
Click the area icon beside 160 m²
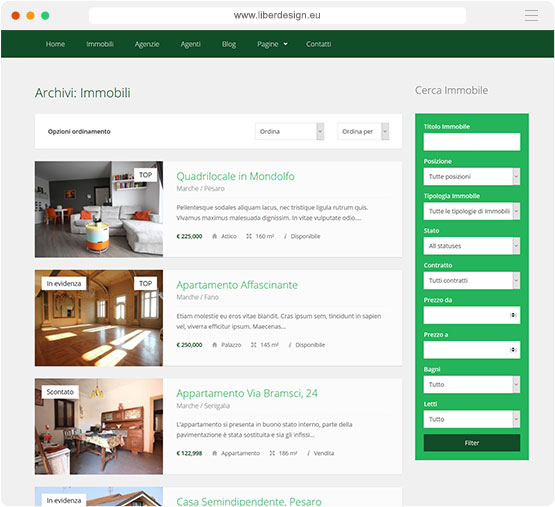click(249, 236)
